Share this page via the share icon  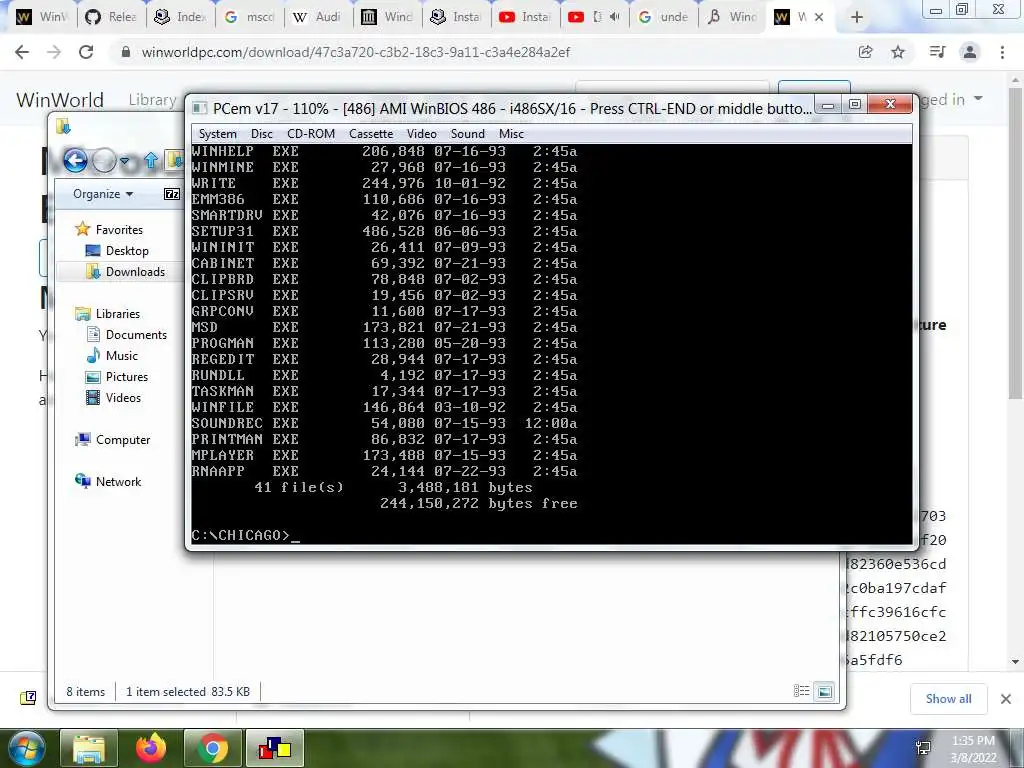[x=865, y=52]
